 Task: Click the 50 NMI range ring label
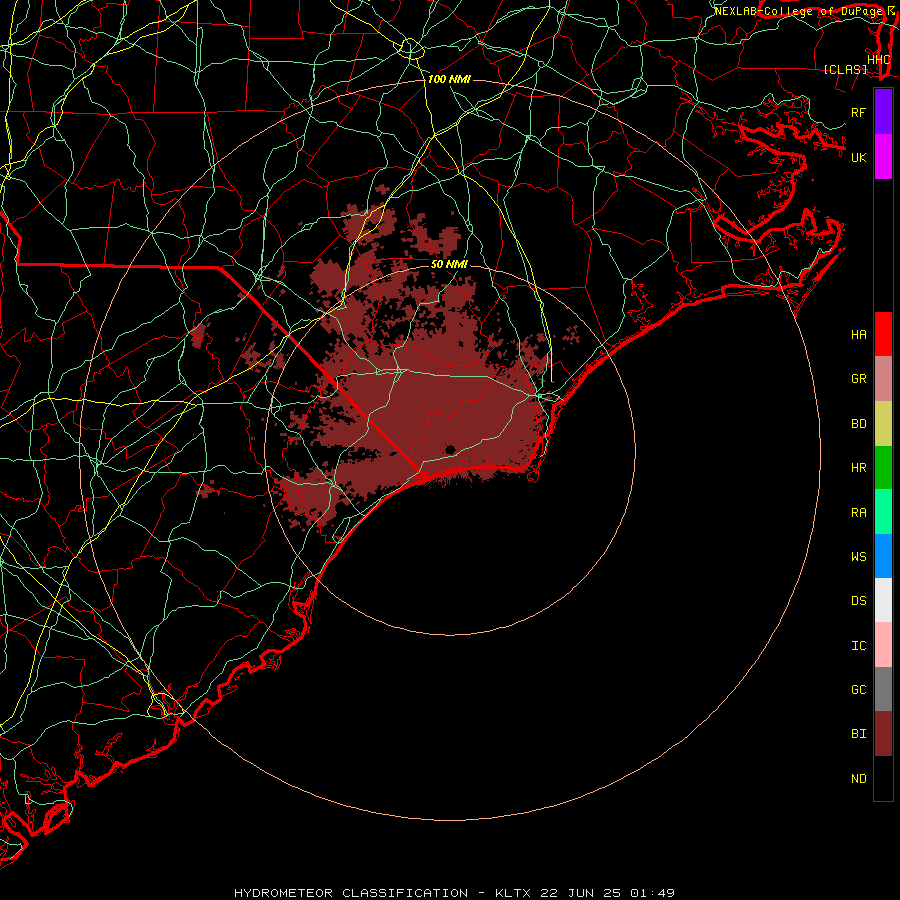449,264
